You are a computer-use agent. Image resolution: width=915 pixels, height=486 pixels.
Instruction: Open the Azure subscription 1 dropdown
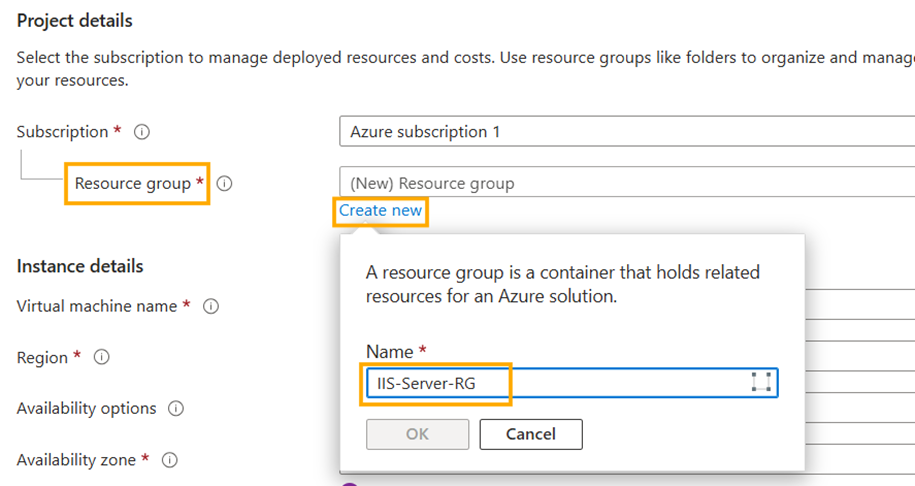pyautogui.click(x=626, y=132)
